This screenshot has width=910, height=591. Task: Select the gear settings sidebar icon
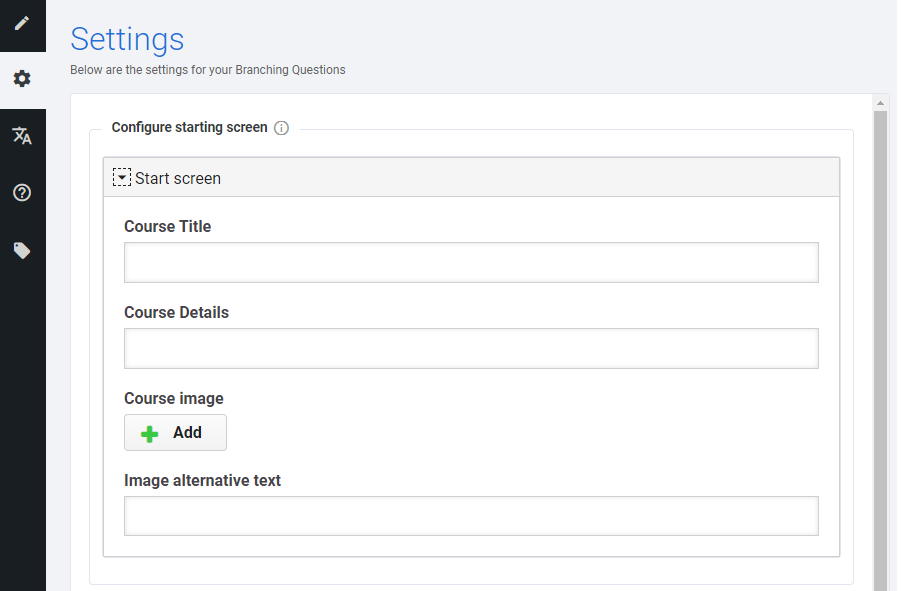[x=22, y=78]
